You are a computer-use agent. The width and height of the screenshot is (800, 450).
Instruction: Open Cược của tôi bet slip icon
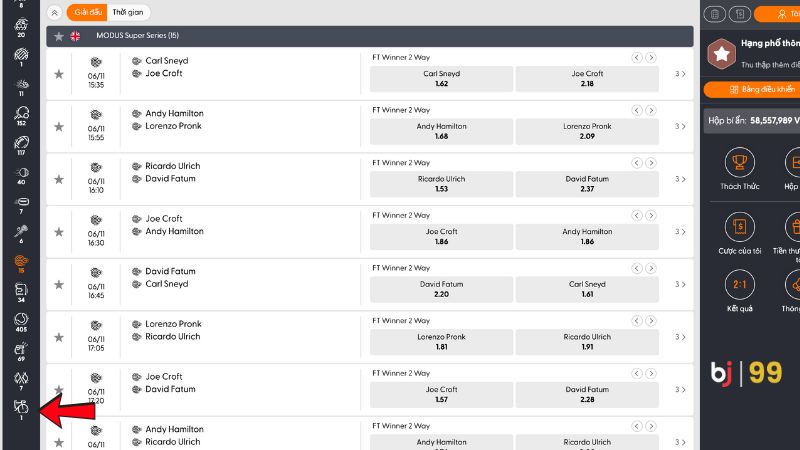739,227
